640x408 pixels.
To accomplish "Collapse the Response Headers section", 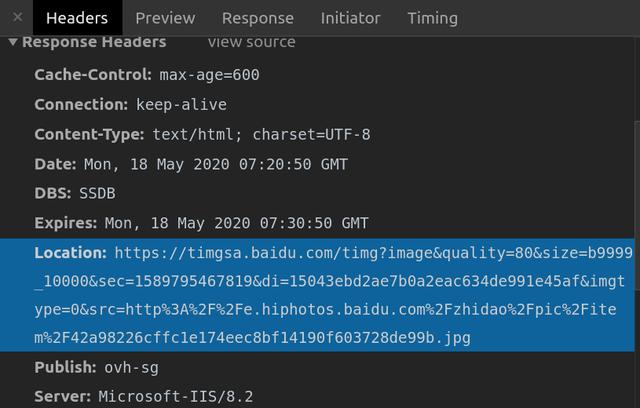I will tap(13, 42).
